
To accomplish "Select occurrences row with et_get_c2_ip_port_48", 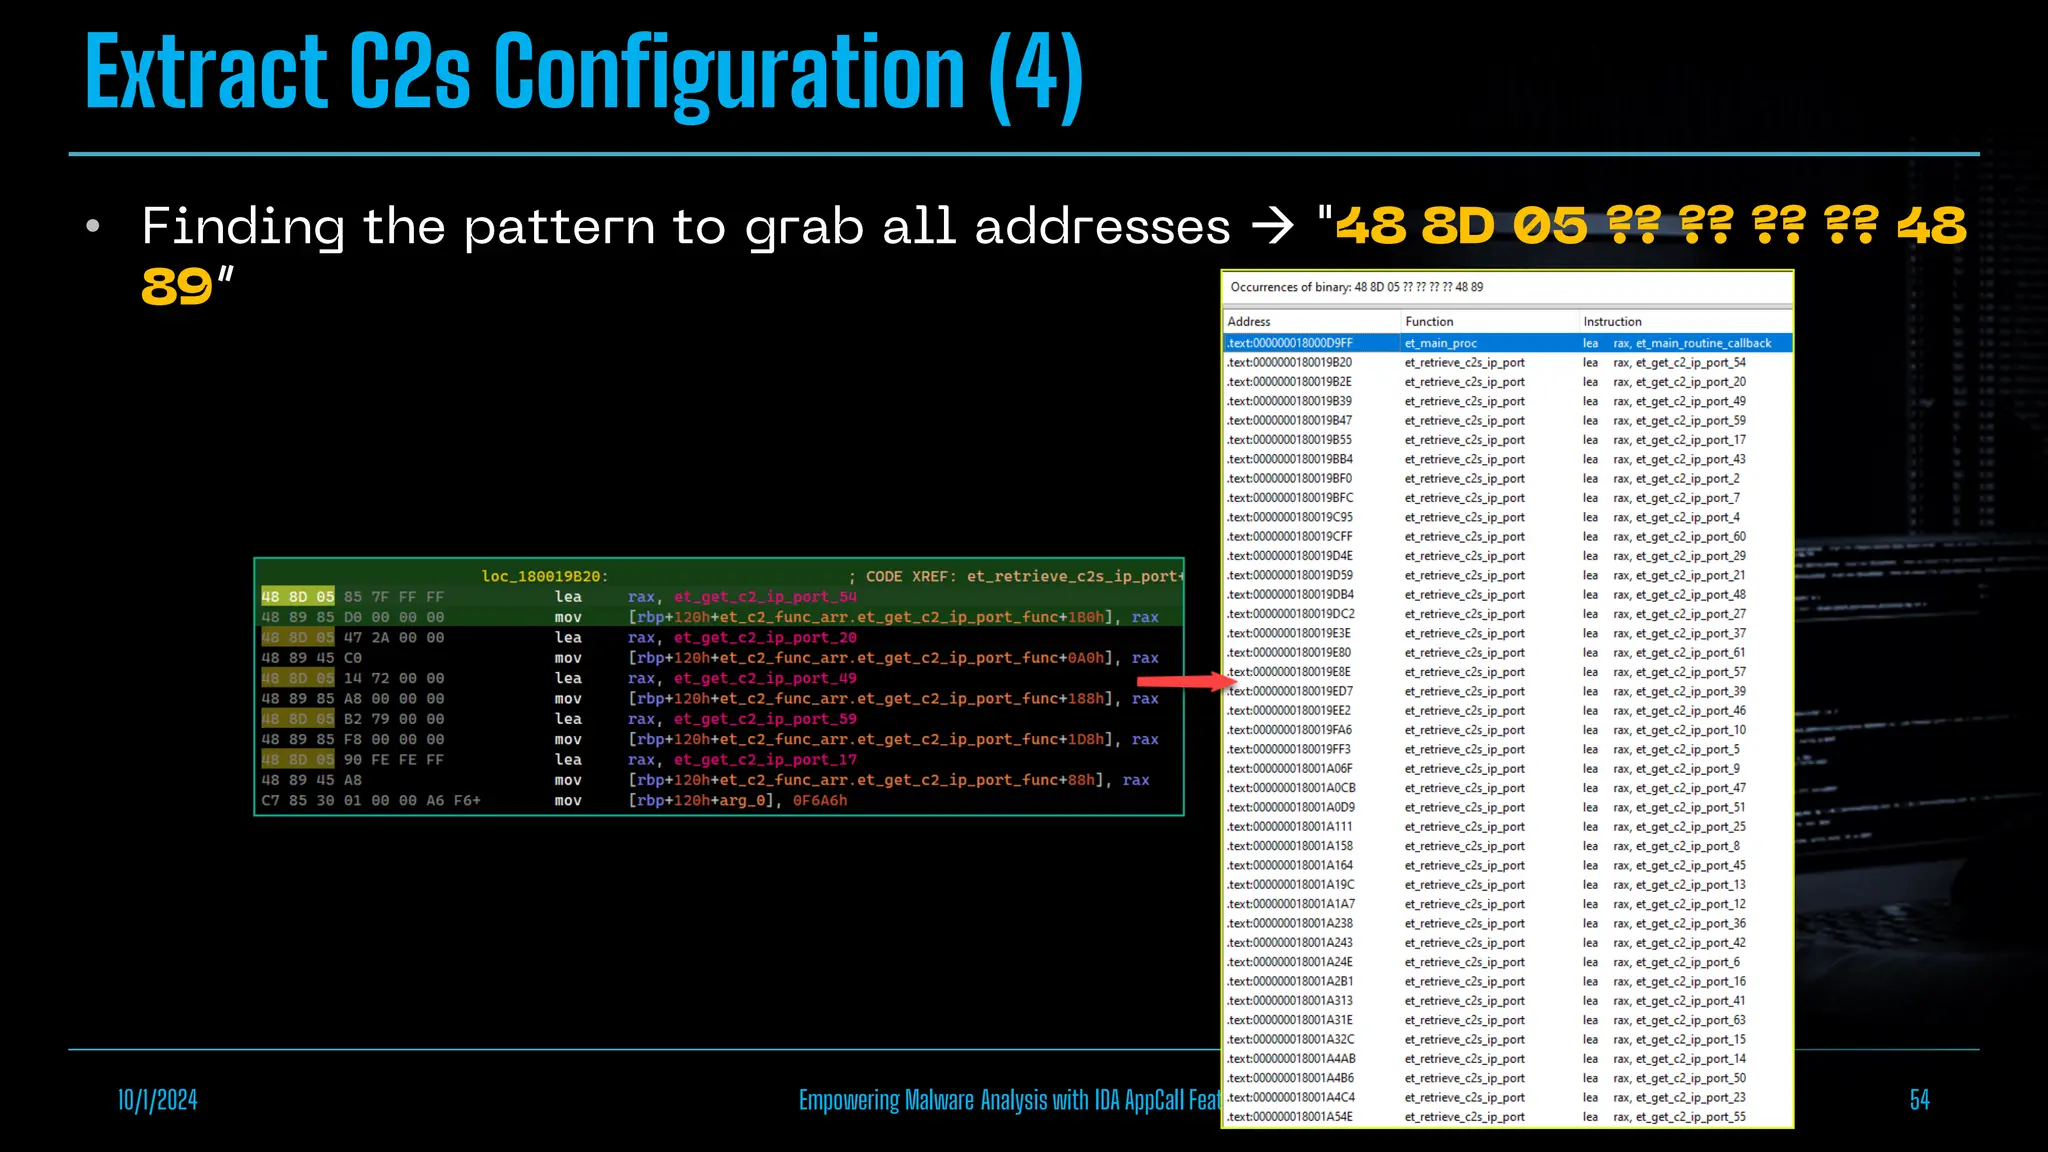I will (x=1508, y=594).
